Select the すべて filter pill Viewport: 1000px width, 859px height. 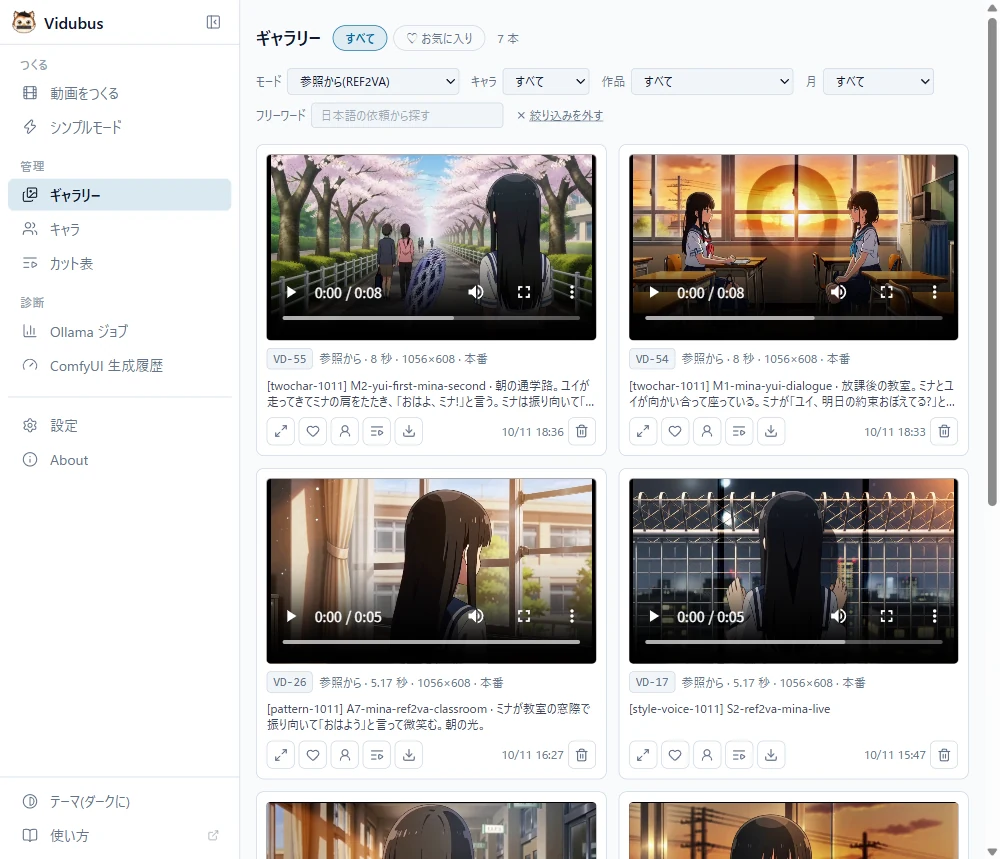(x=360, y=38)
